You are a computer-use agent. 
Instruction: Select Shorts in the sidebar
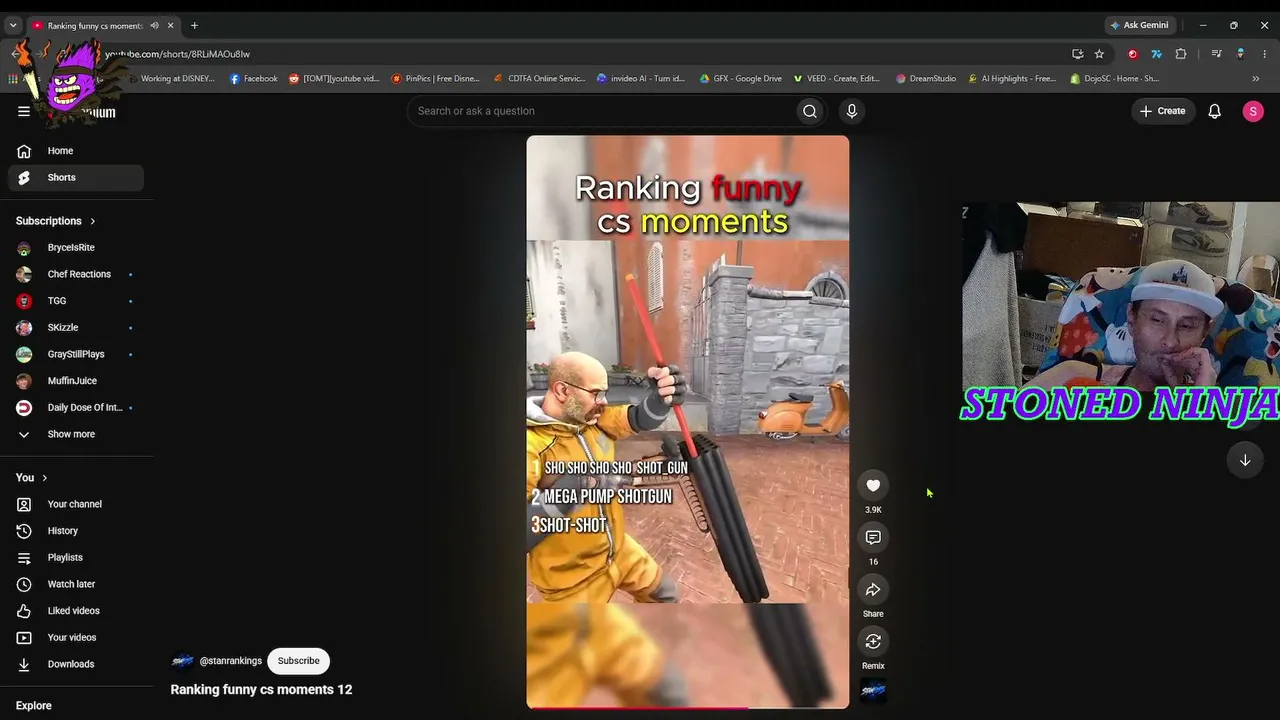[x=76, y=177]
